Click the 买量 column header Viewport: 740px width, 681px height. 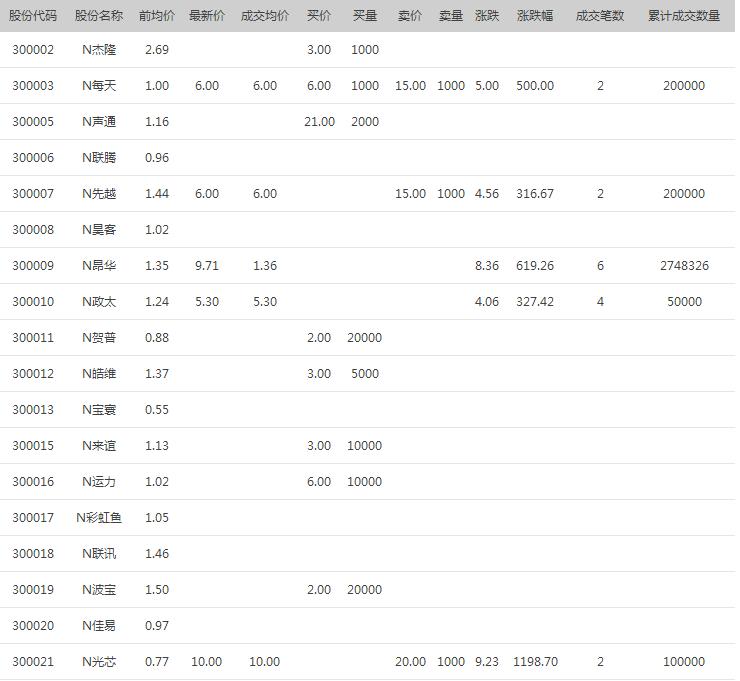(x=365, y=16)
